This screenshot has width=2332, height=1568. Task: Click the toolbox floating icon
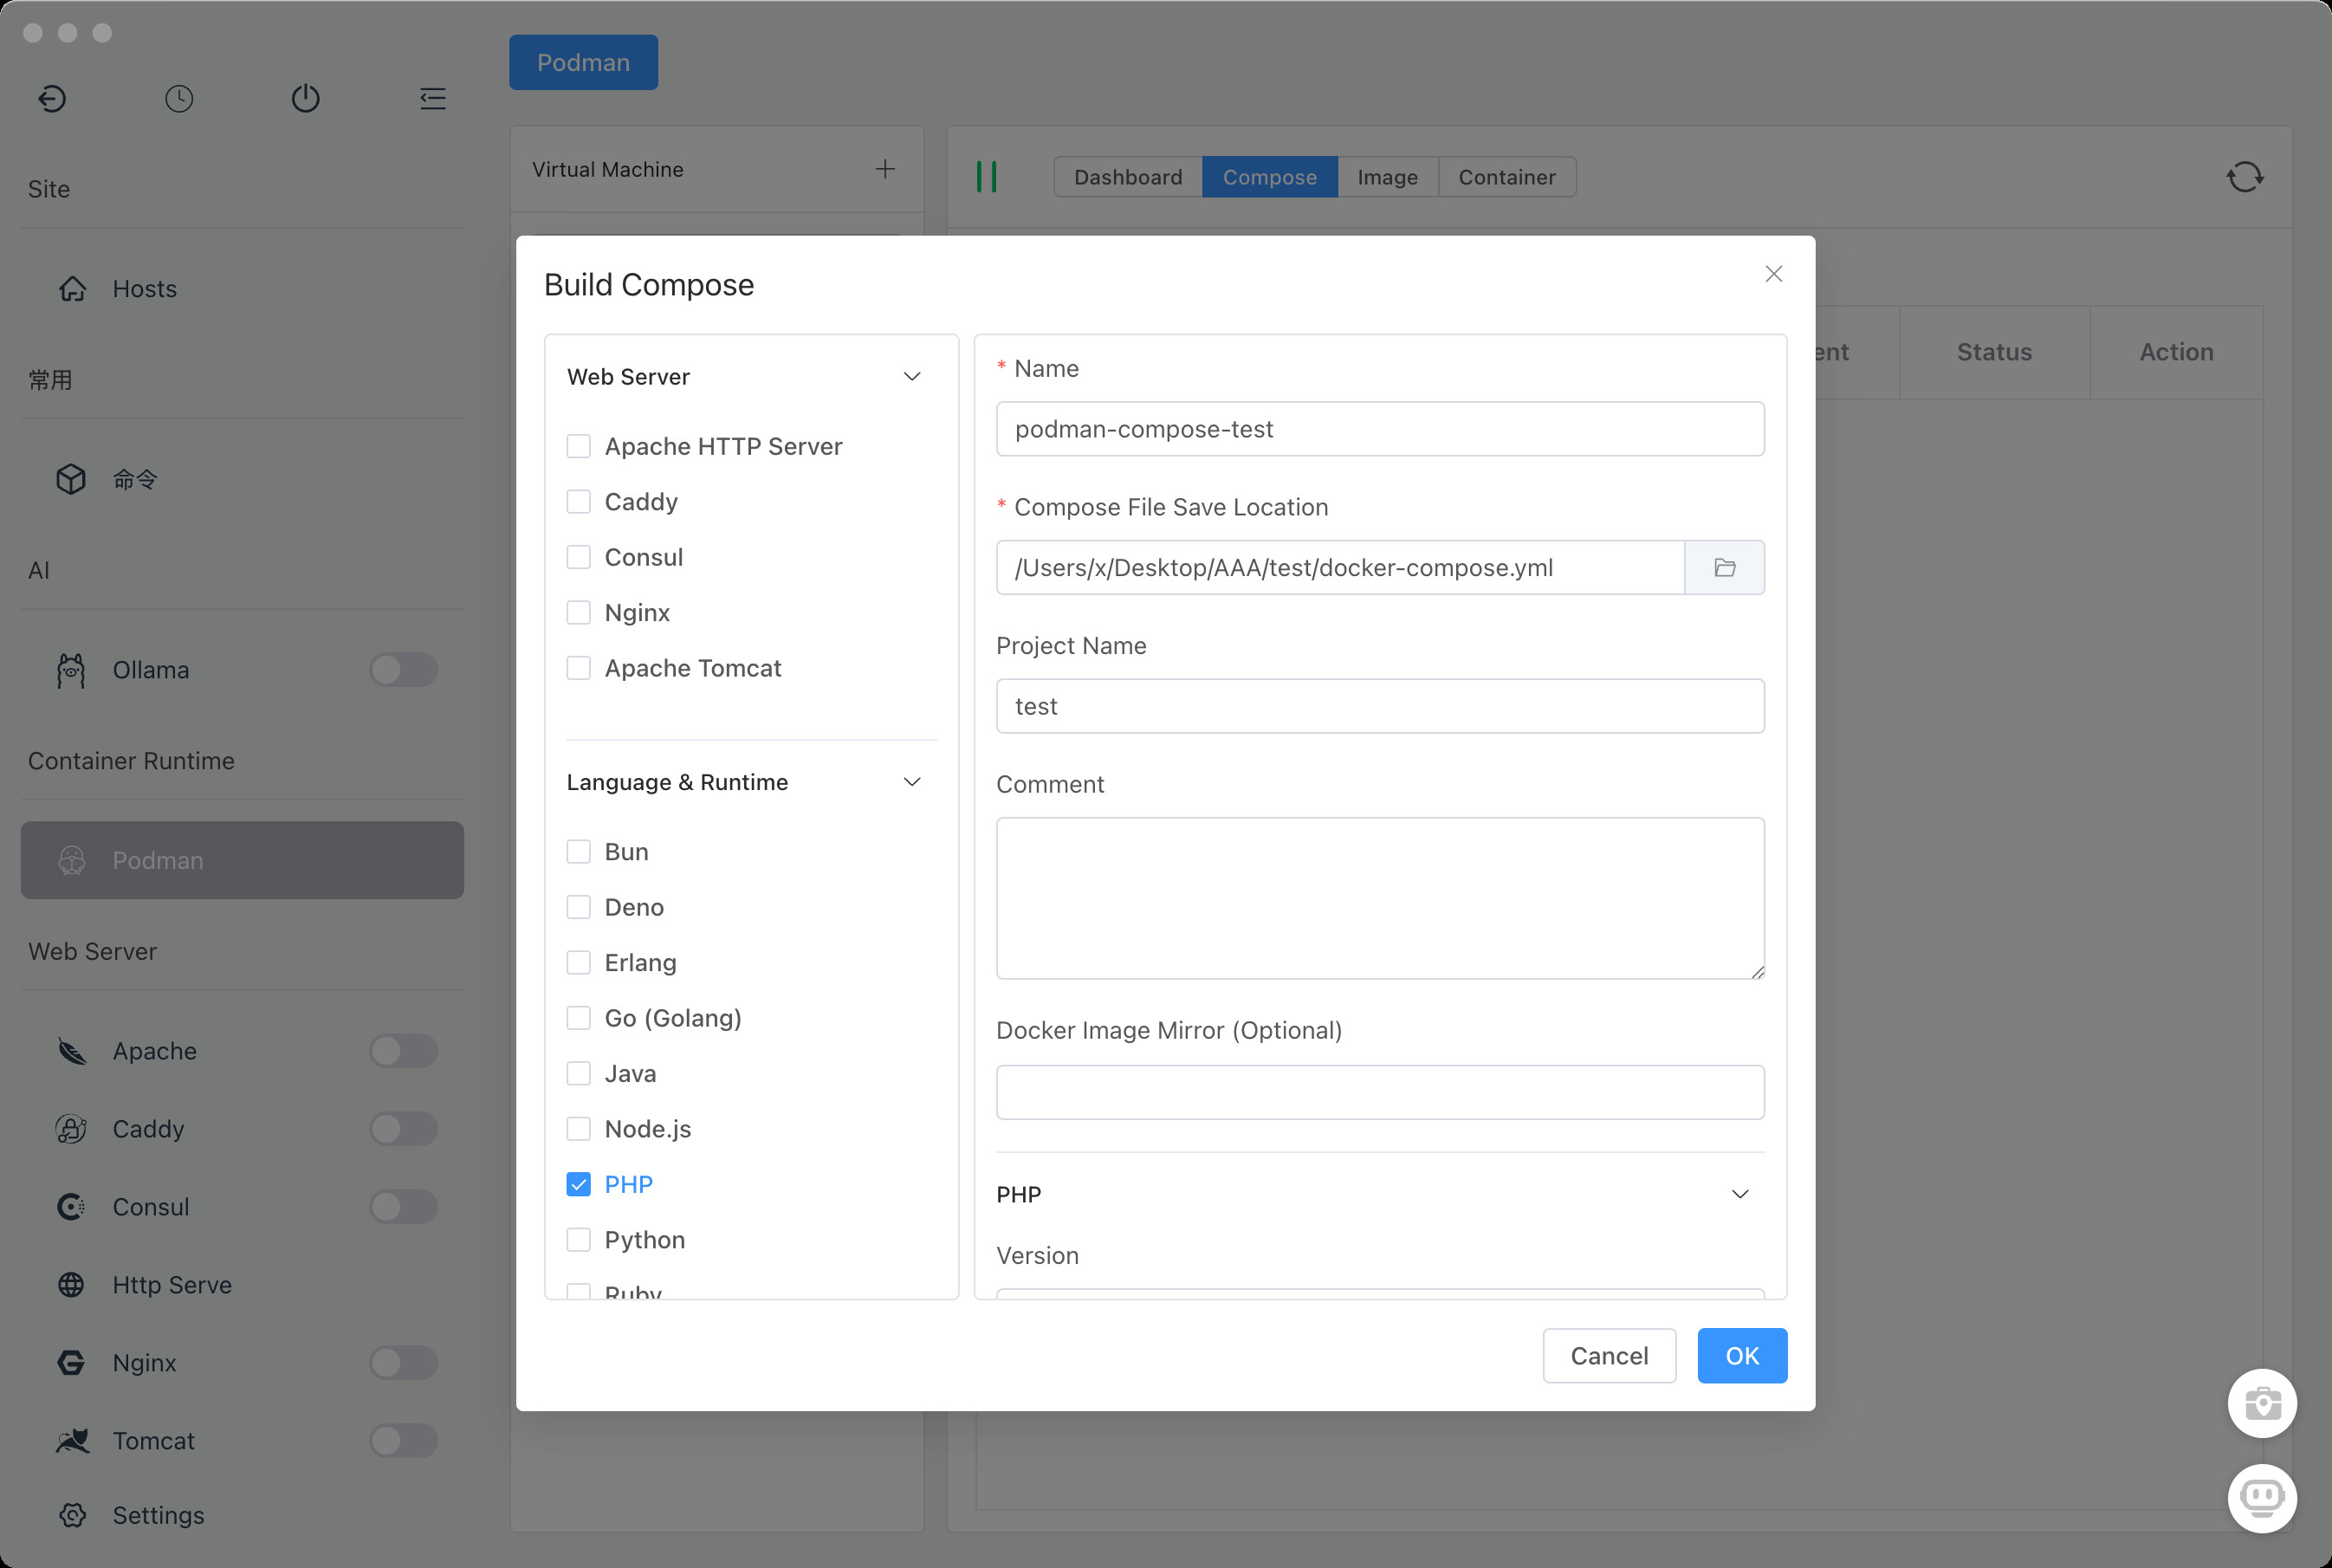click(x=2261, y=1403)
